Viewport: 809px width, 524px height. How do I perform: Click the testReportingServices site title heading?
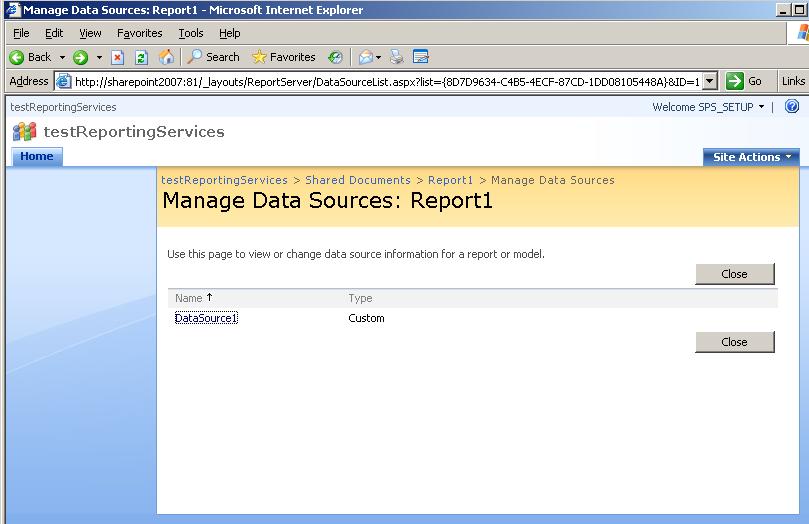[x=134, y=132]
